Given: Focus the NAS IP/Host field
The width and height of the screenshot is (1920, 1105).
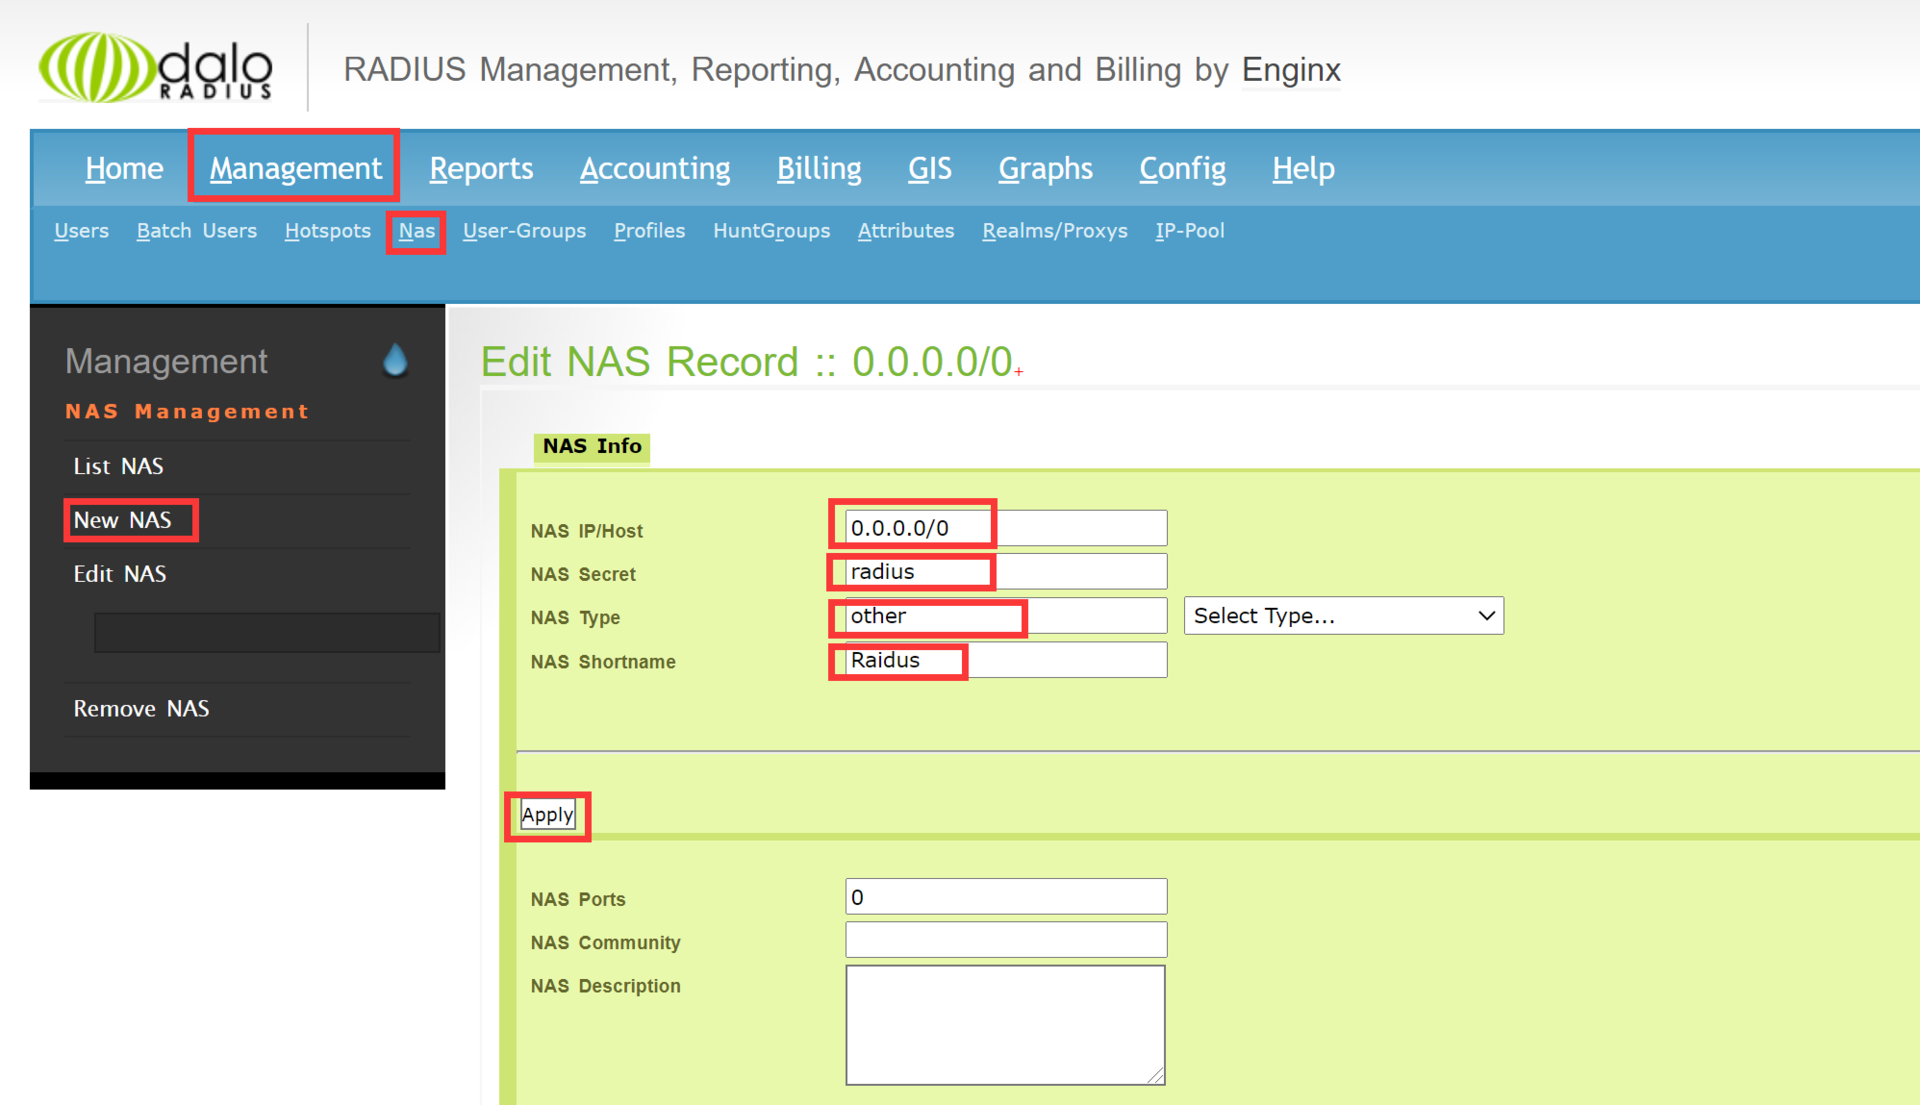Looking at the screenshot, I should pos(1005,528).
